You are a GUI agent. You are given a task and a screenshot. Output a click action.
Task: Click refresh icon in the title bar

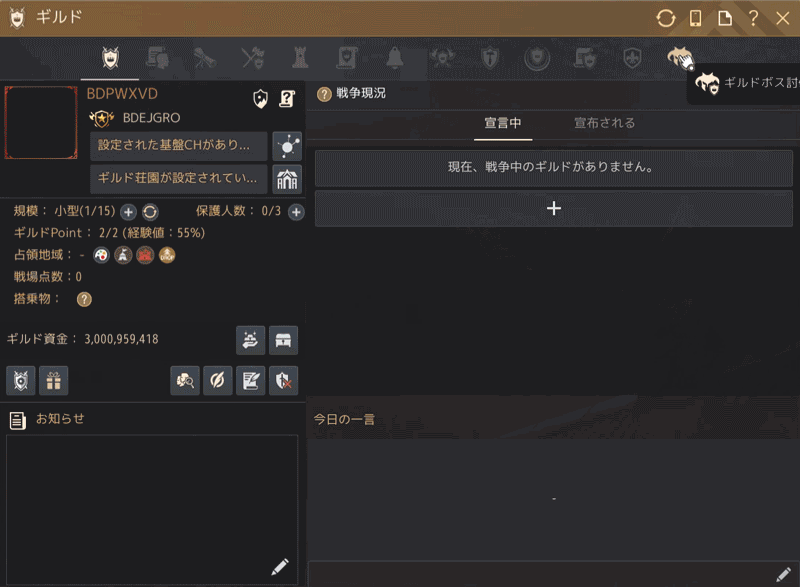point(665,18)
